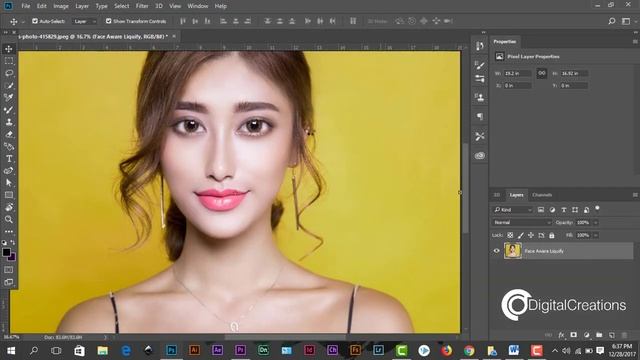Click the Properties panel tab
The height and width of the screenshot is (360, 640).
coord(504,42)
